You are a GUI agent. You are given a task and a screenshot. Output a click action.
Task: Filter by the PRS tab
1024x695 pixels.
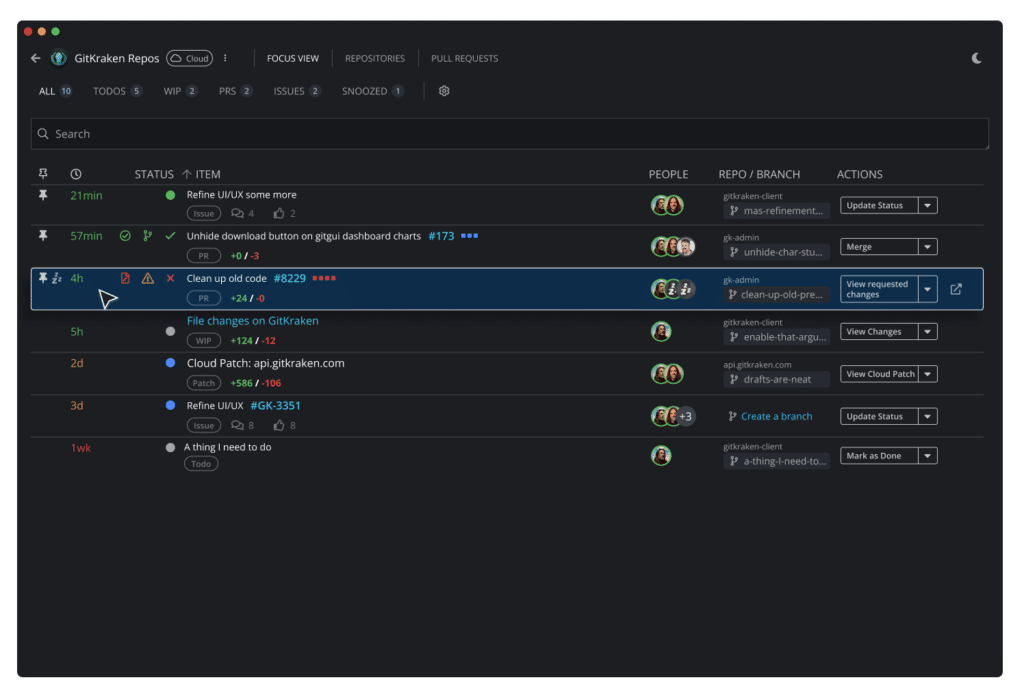(x=235, y=91)
